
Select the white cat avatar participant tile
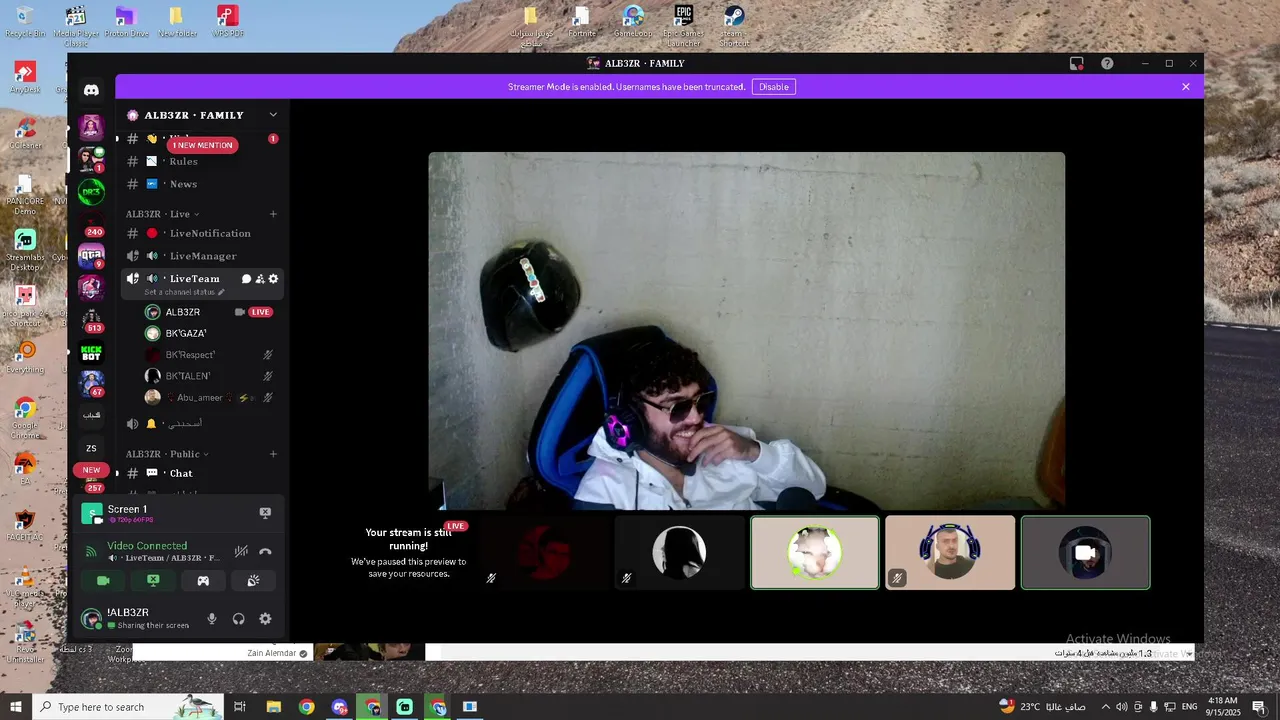(x=815, y=552)
